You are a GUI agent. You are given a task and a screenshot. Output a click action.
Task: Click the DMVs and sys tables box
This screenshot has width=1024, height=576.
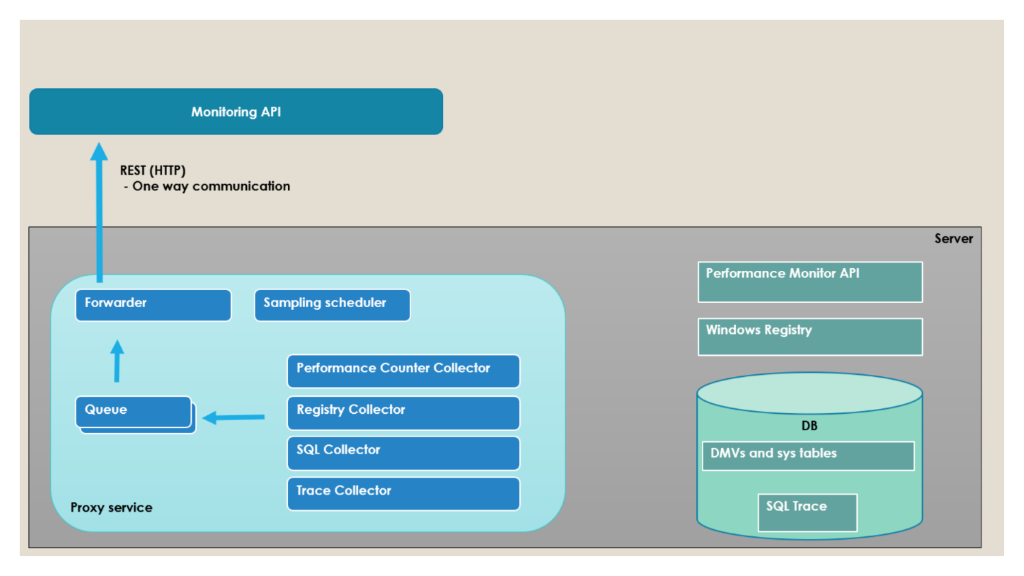tap(807, 455)
